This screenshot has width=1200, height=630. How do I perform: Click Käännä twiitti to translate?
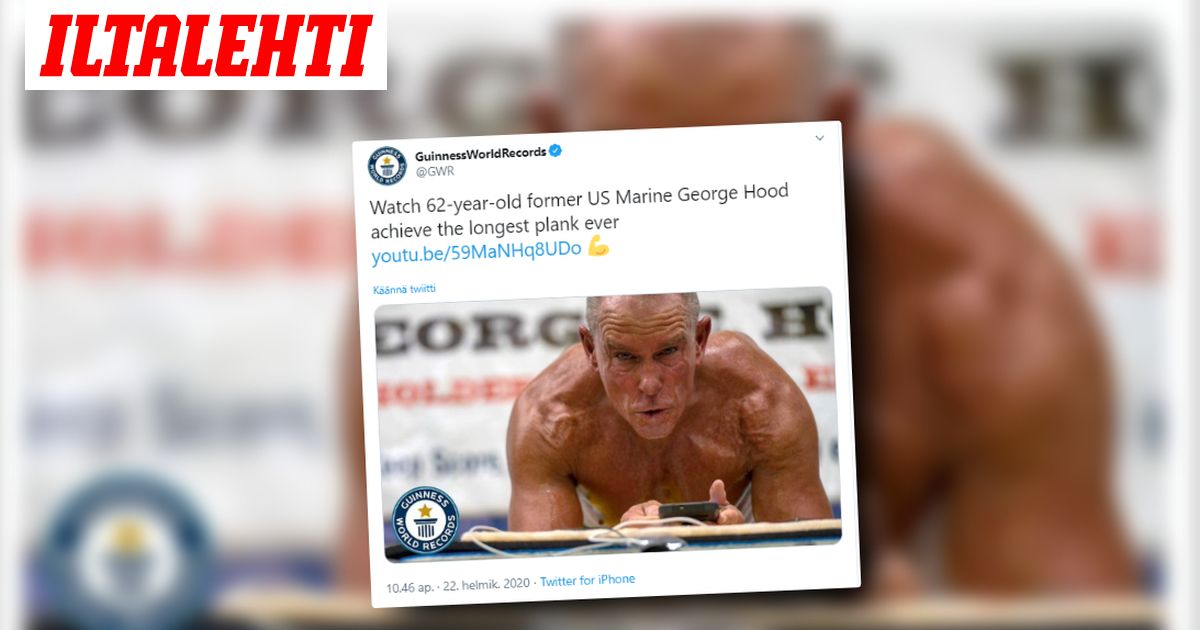[404, 289]
